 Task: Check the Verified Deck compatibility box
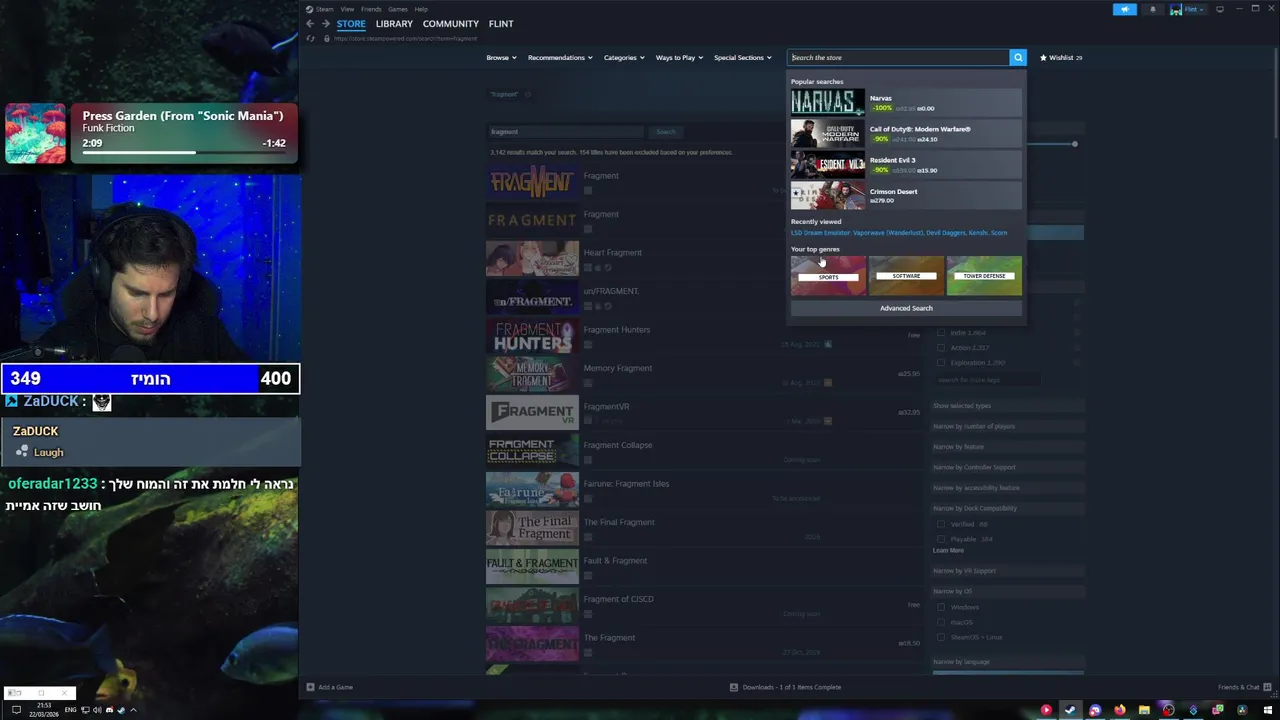click(941, 524)
